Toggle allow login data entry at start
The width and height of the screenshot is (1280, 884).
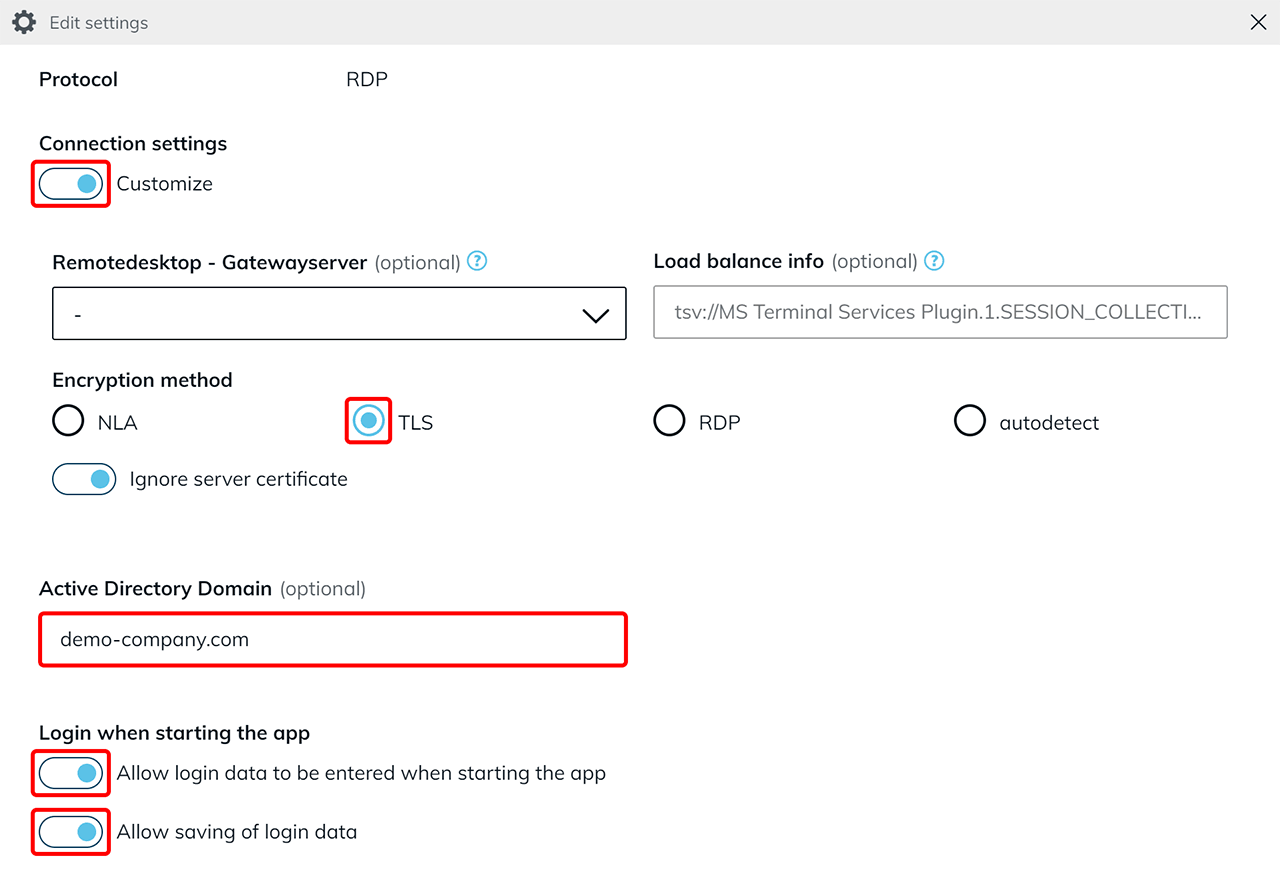[71, 773]
